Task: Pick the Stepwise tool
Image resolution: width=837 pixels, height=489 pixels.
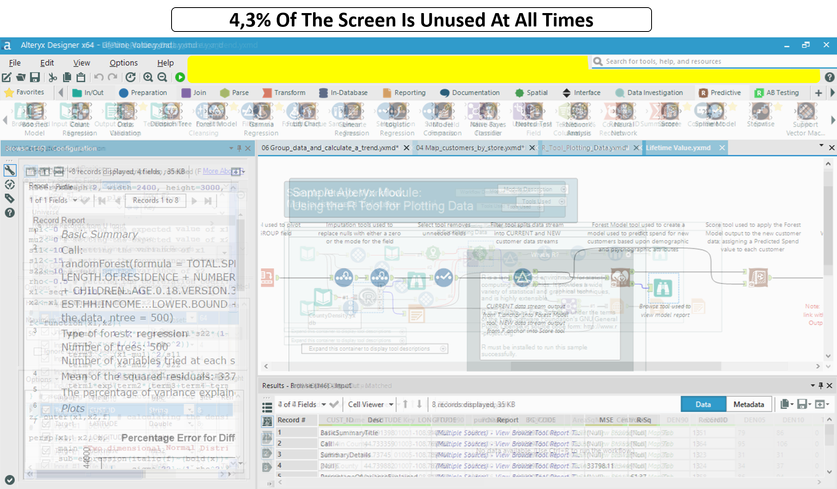Action: [x=760, y=115]
